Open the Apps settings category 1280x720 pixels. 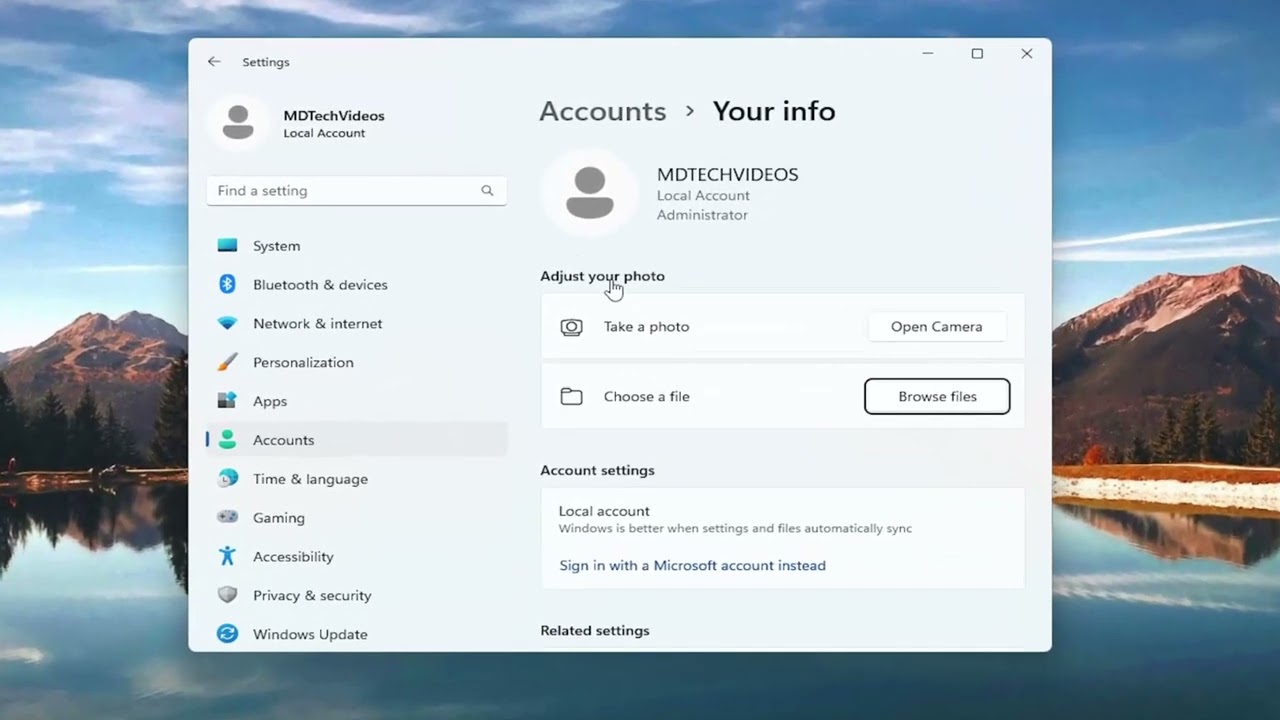[356, 401]
